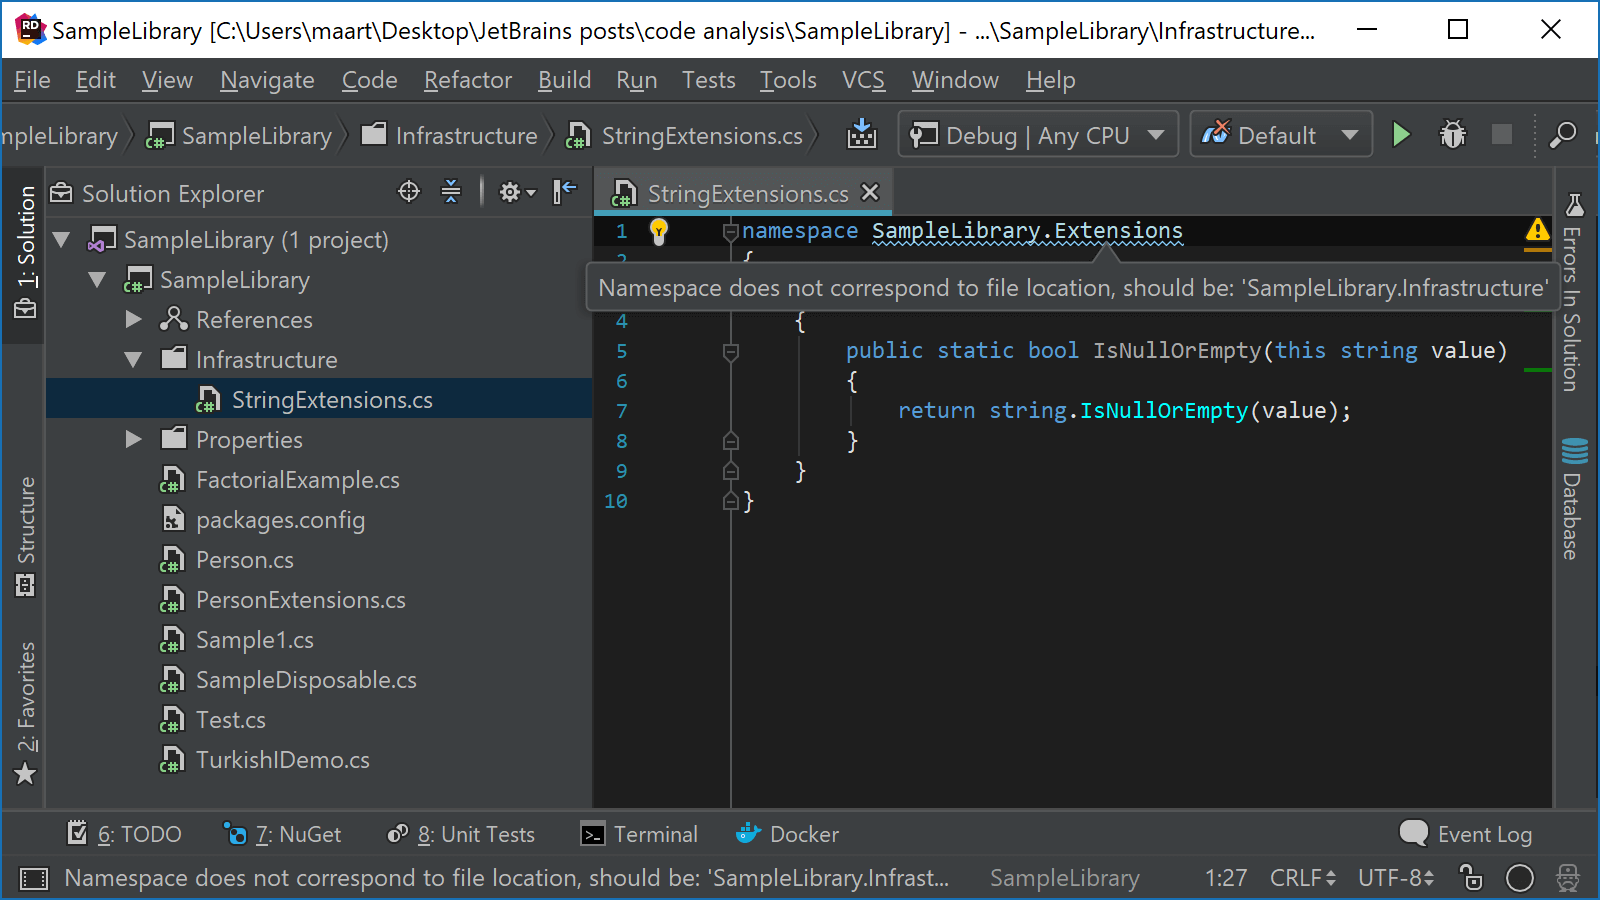Image resolution: width=1600 pixels, height=900 pixels.
Task: Click the green marker on error stripe
Action: pyautogui.click(x=1537, y=370)
